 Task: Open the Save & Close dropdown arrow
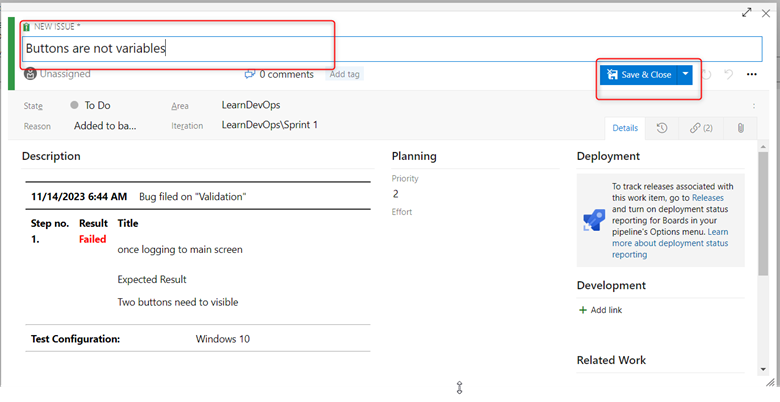point(685,75)
